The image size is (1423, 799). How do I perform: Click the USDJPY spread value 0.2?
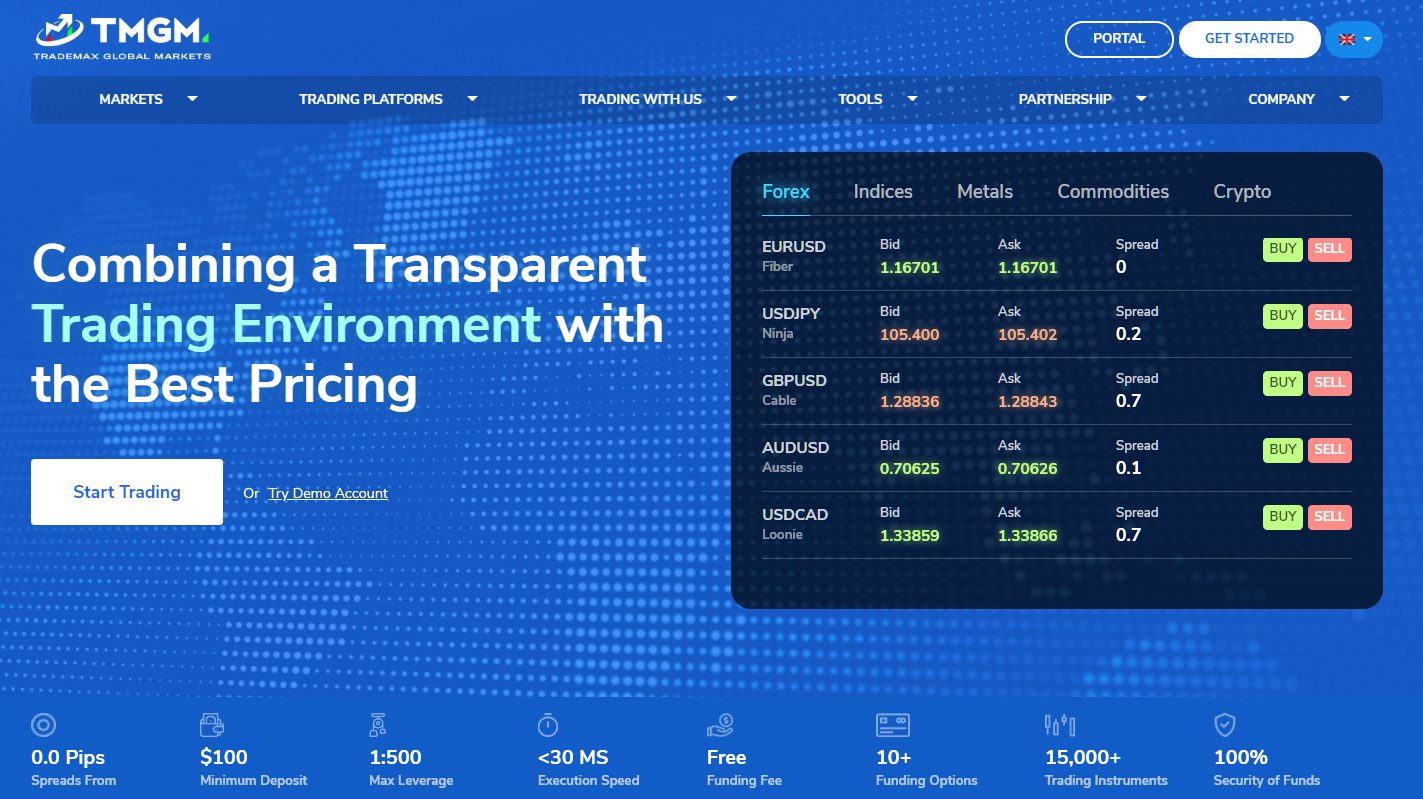tap(1128, 334)
